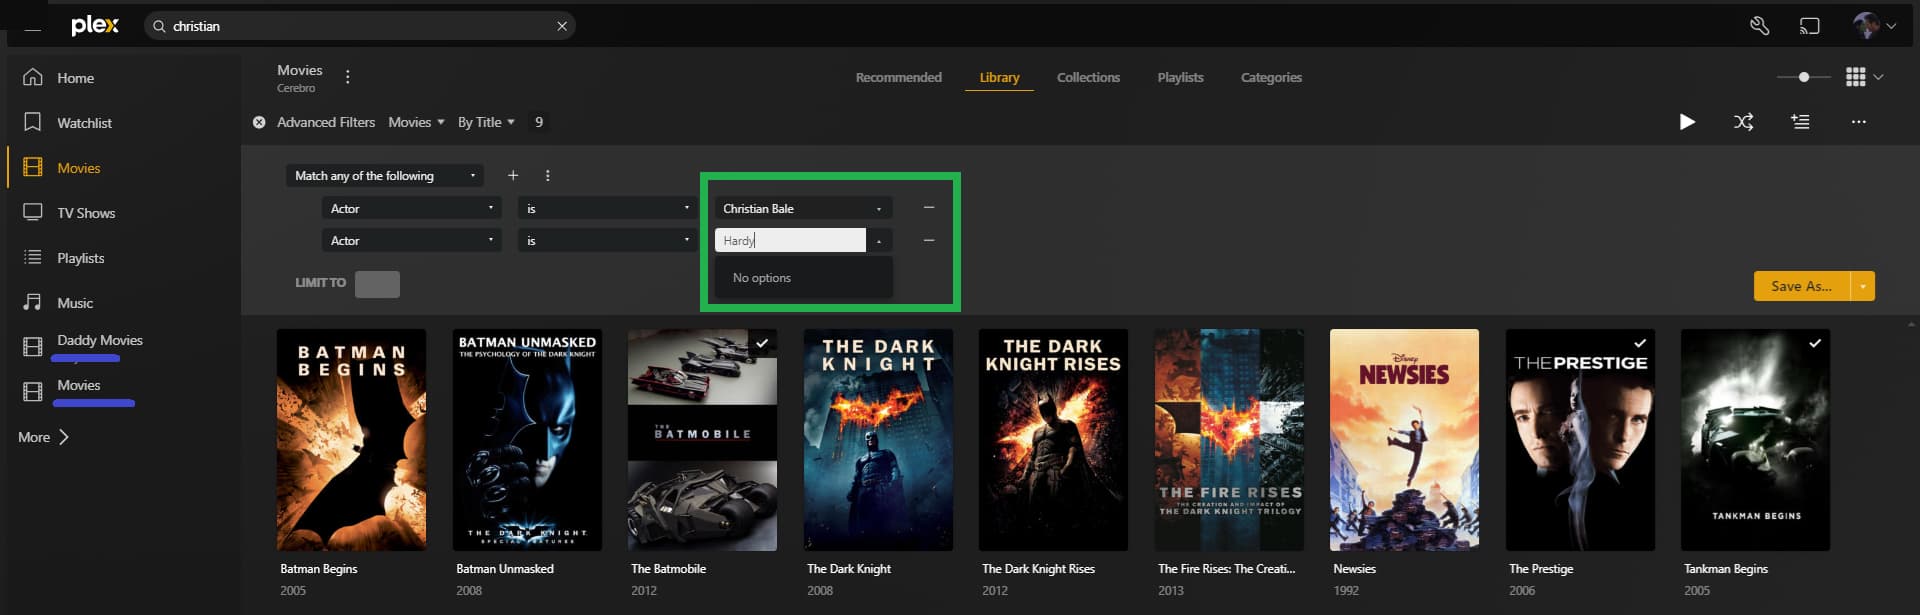Click Save As button
The image size is (1920, 615).
coord(1802,286)
